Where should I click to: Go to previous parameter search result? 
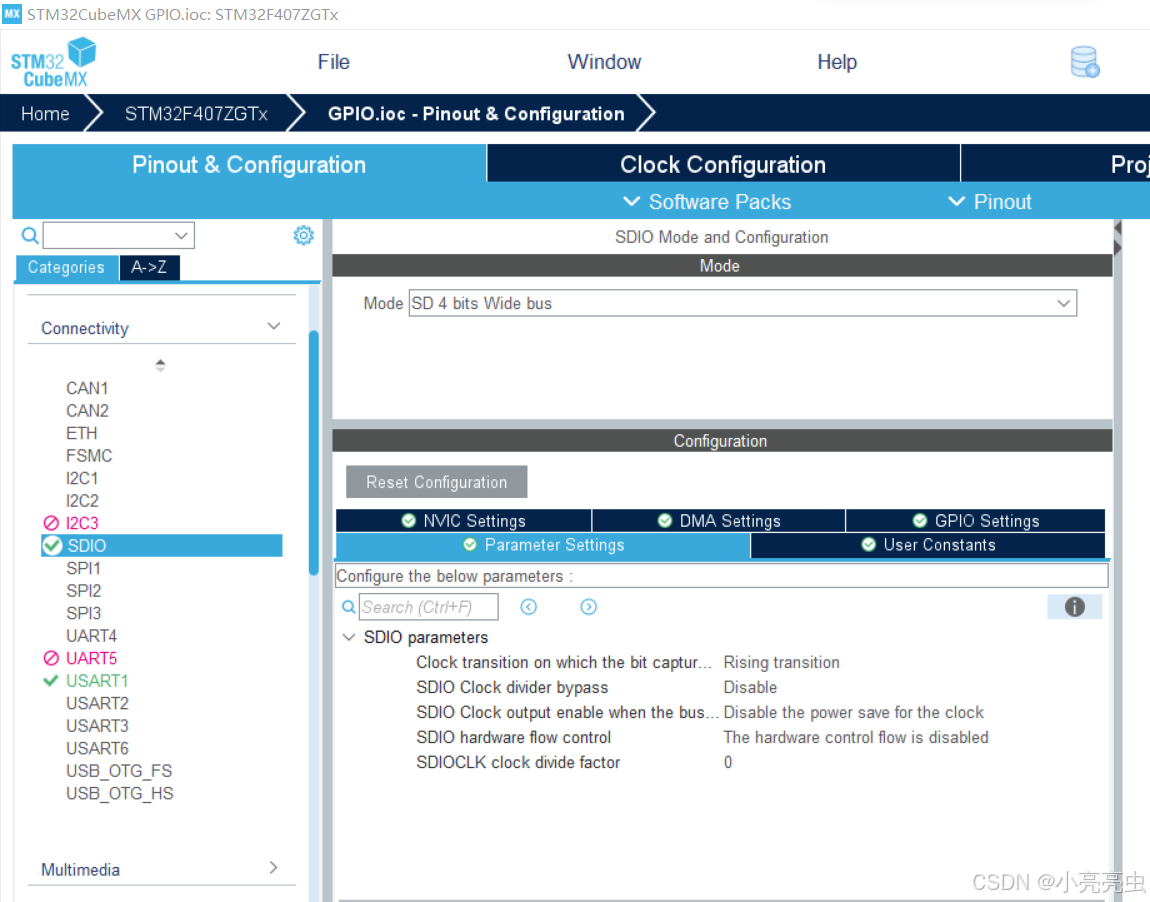(529, 607)
